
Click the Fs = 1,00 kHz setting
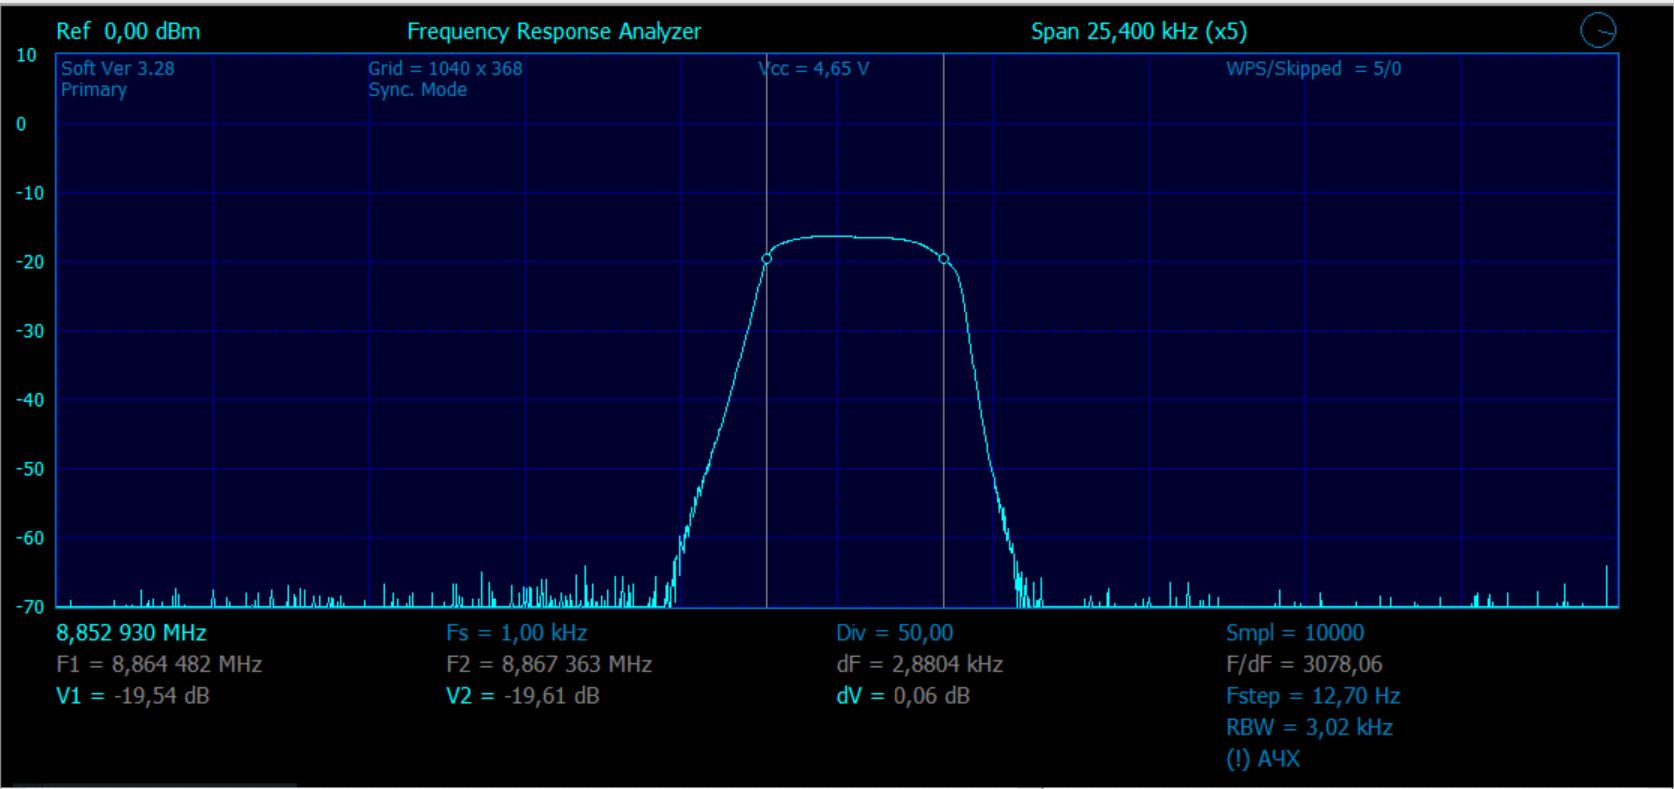tap(516, 633)
